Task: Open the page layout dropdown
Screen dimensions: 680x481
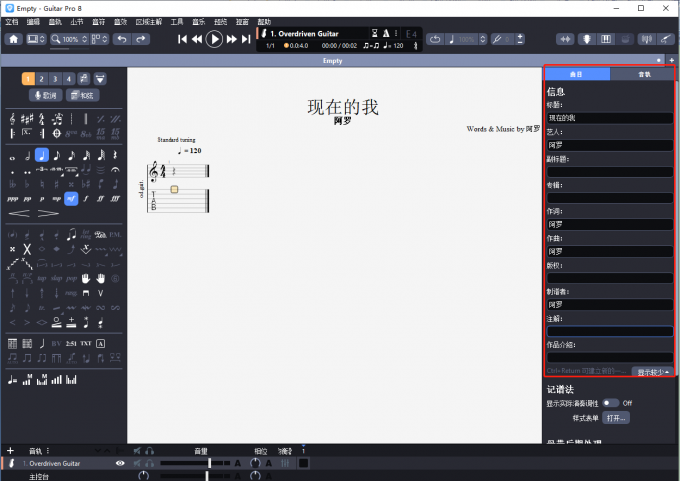Action: (99, 39)
